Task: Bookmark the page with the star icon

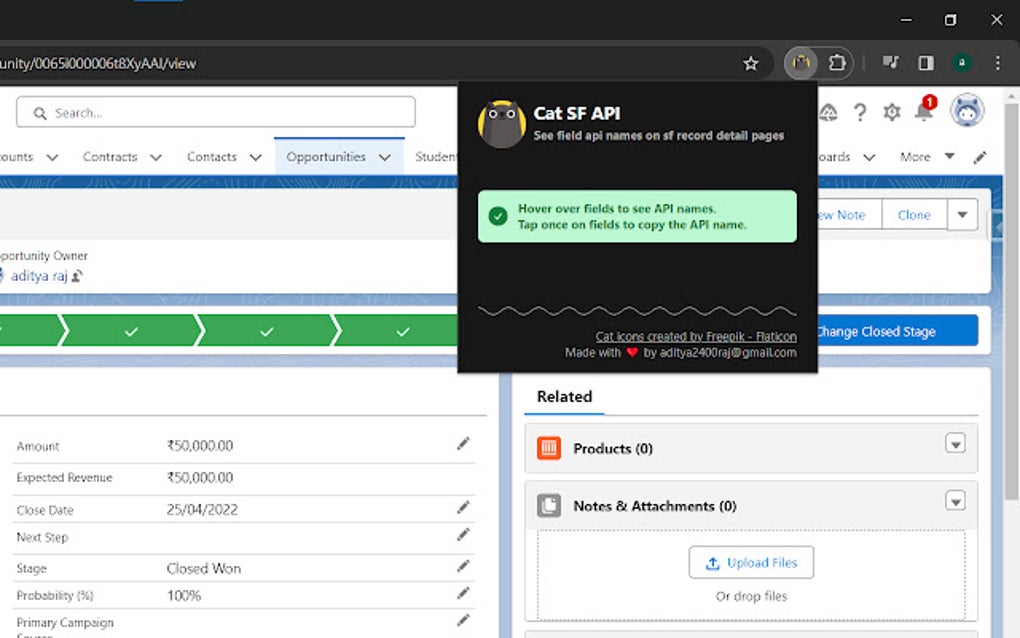Action: pos(751,62)
